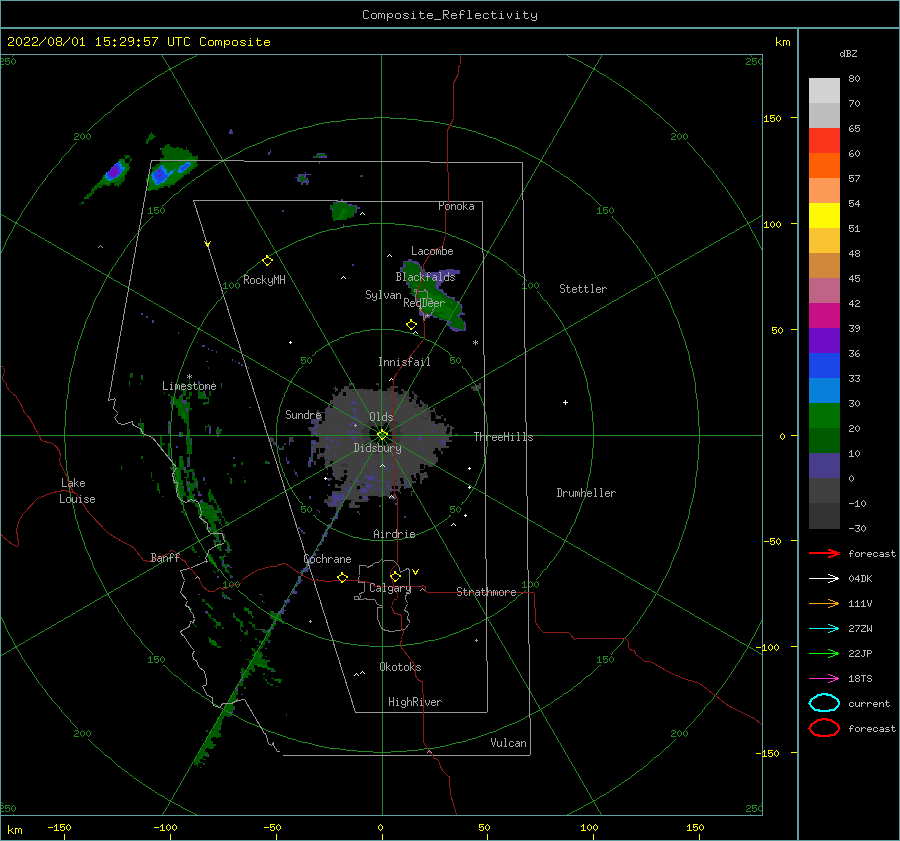Click the HighRiver town label

click(415, 702)
